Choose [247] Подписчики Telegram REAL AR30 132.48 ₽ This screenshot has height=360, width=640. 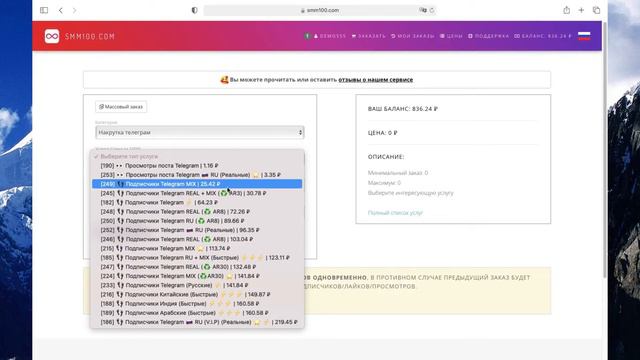tap(197, 267)
